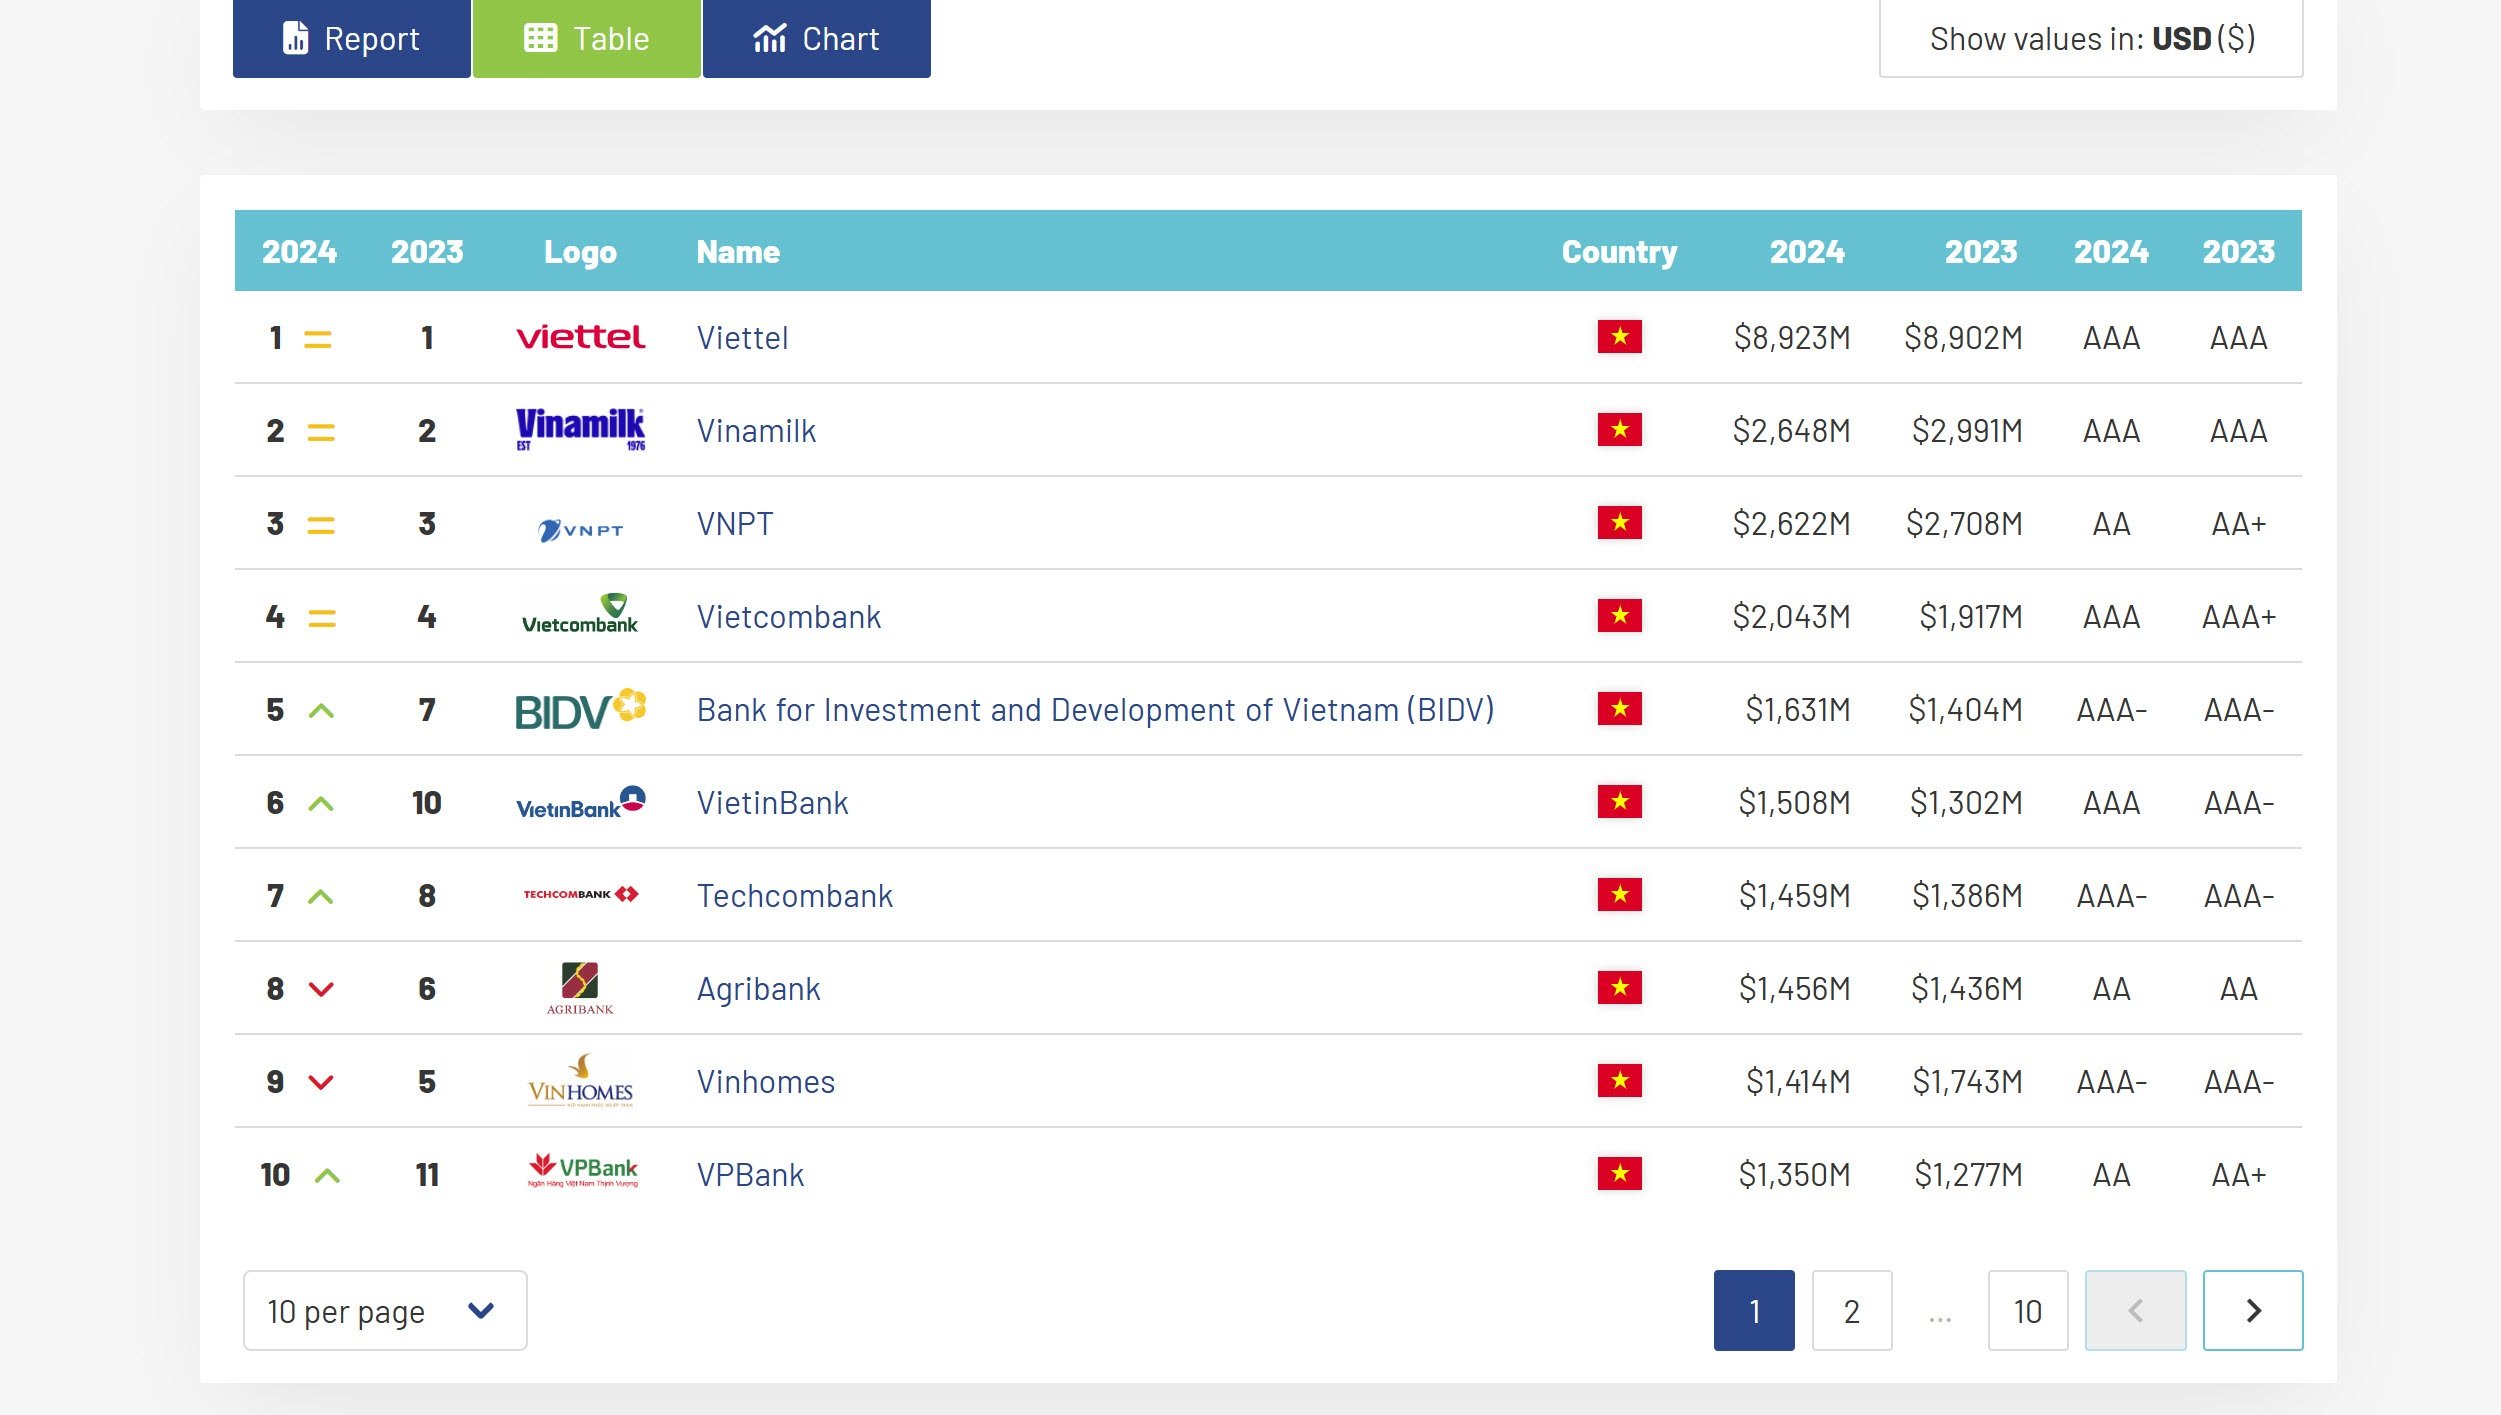Click up-arrow rank indicator for VPBank
This screenshot has width=2501, height=1415.
[327, 1176]
